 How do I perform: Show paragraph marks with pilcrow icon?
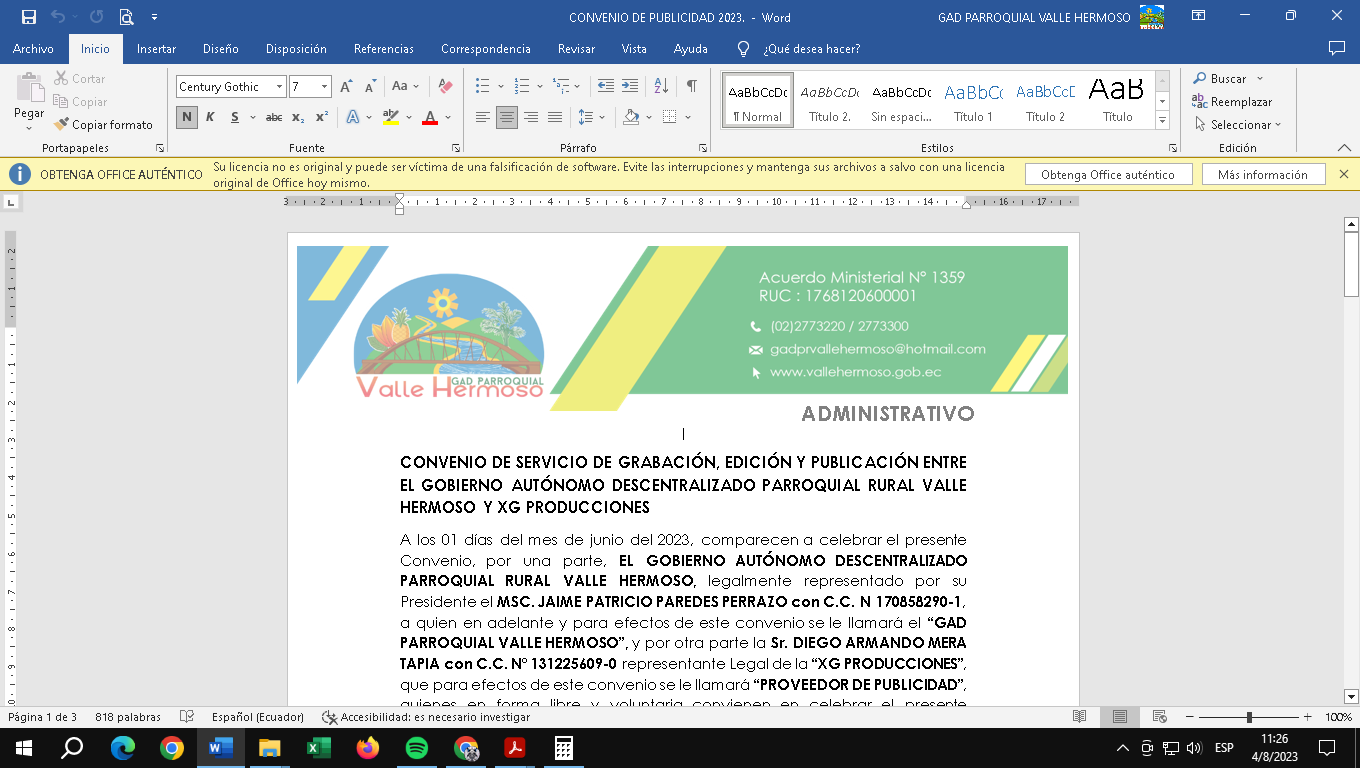tap(691, 87)
